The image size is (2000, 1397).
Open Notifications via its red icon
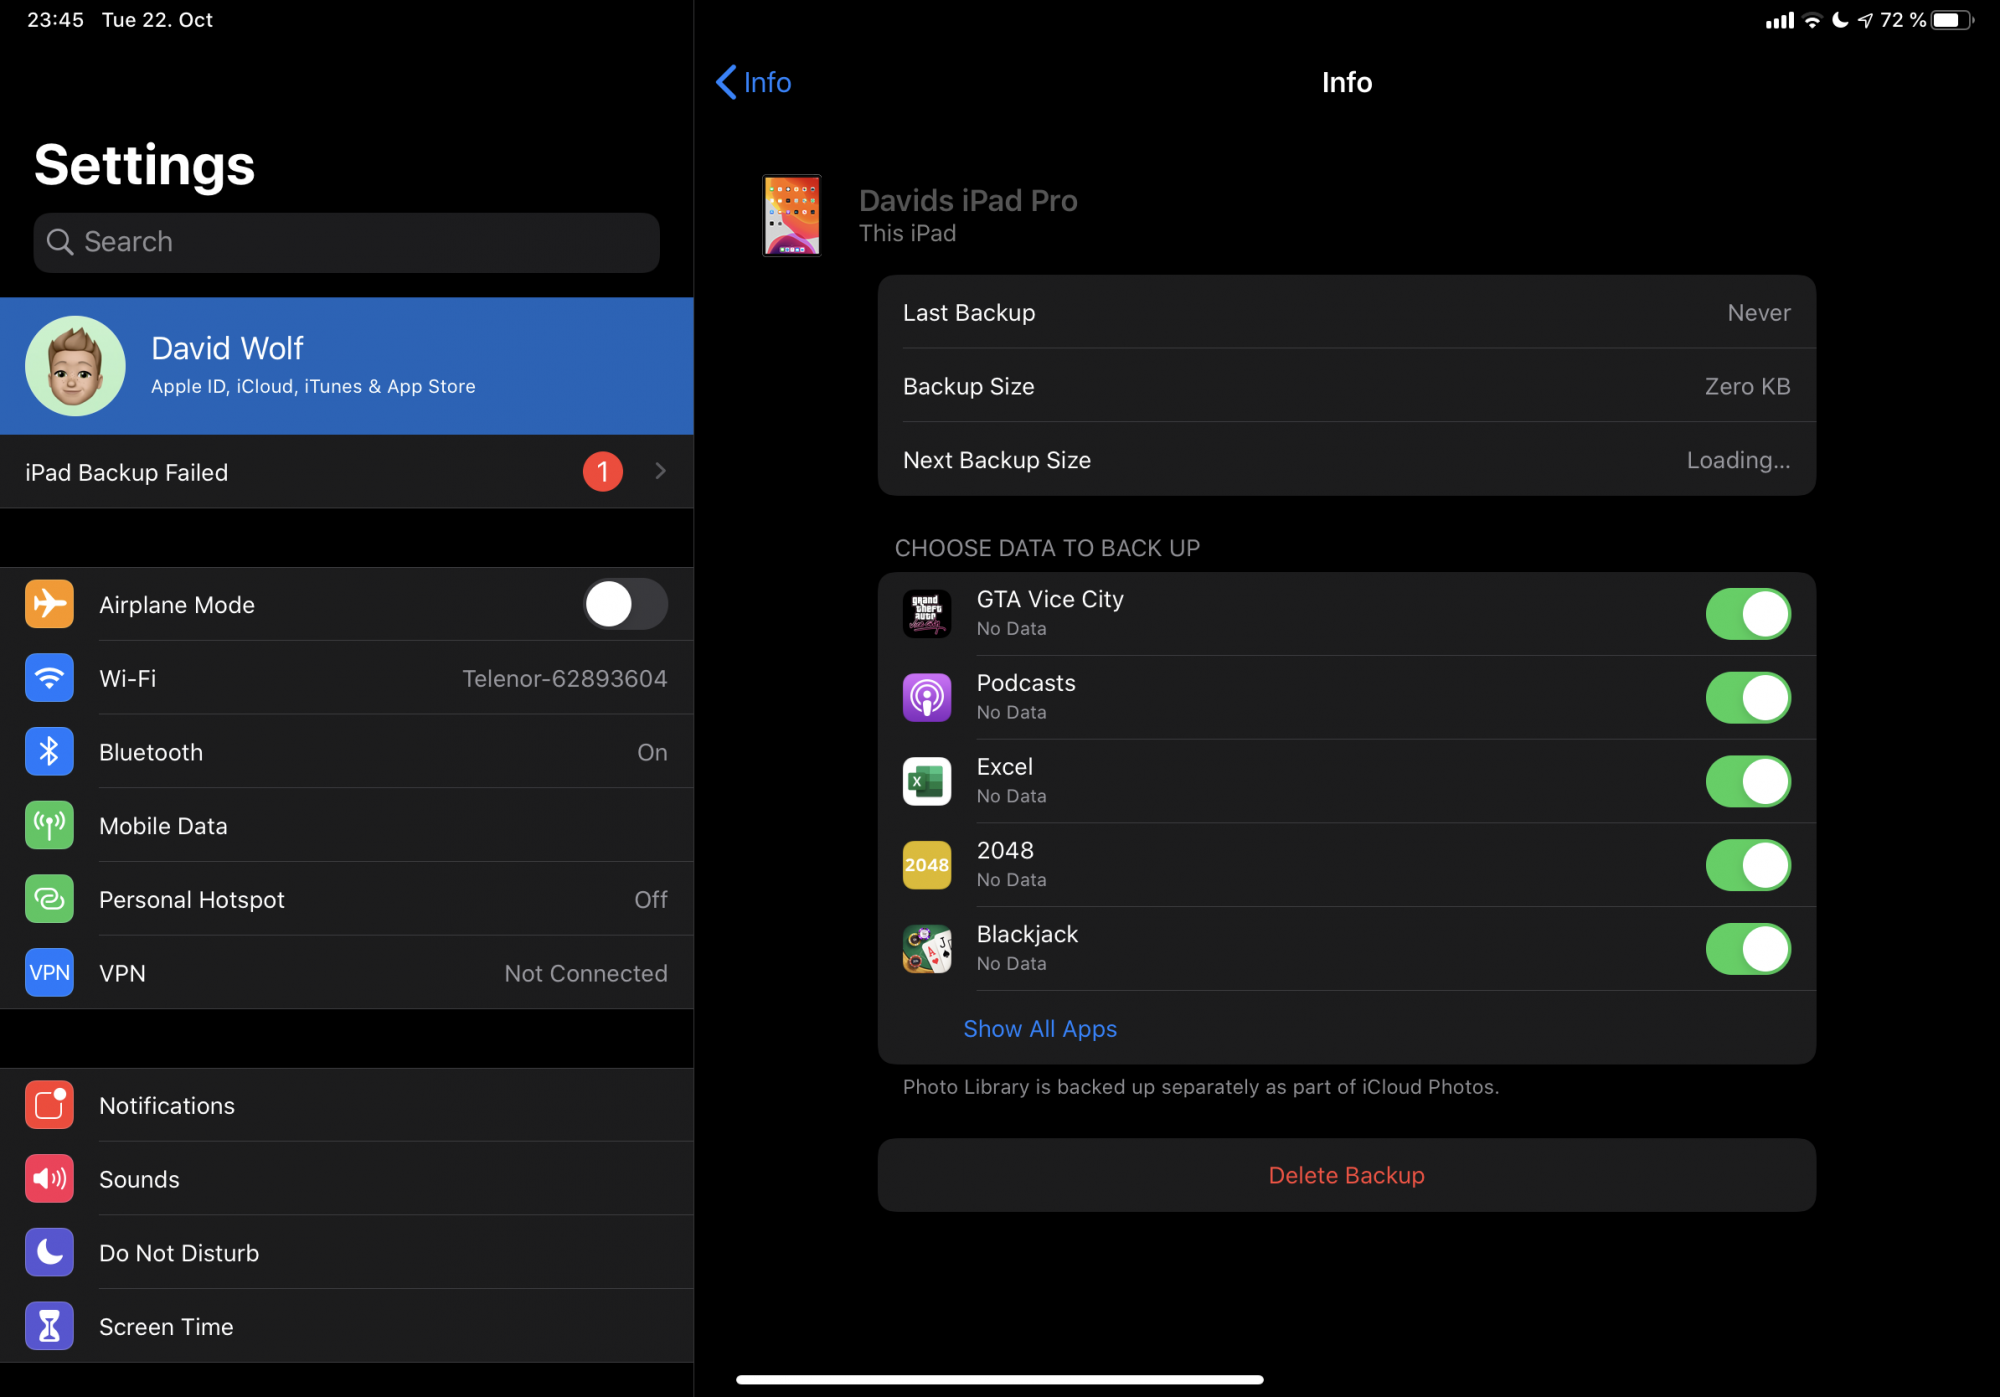[x=49, y=1105]
